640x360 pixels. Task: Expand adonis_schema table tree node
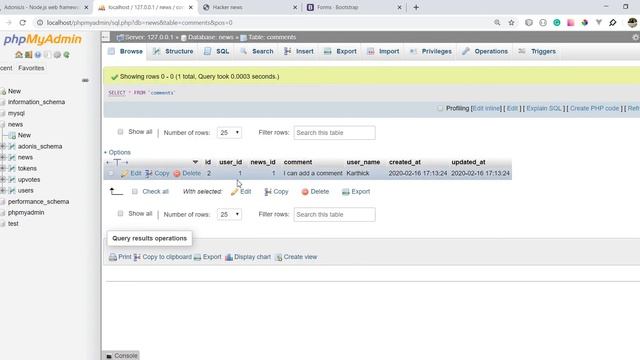(3, 146)
